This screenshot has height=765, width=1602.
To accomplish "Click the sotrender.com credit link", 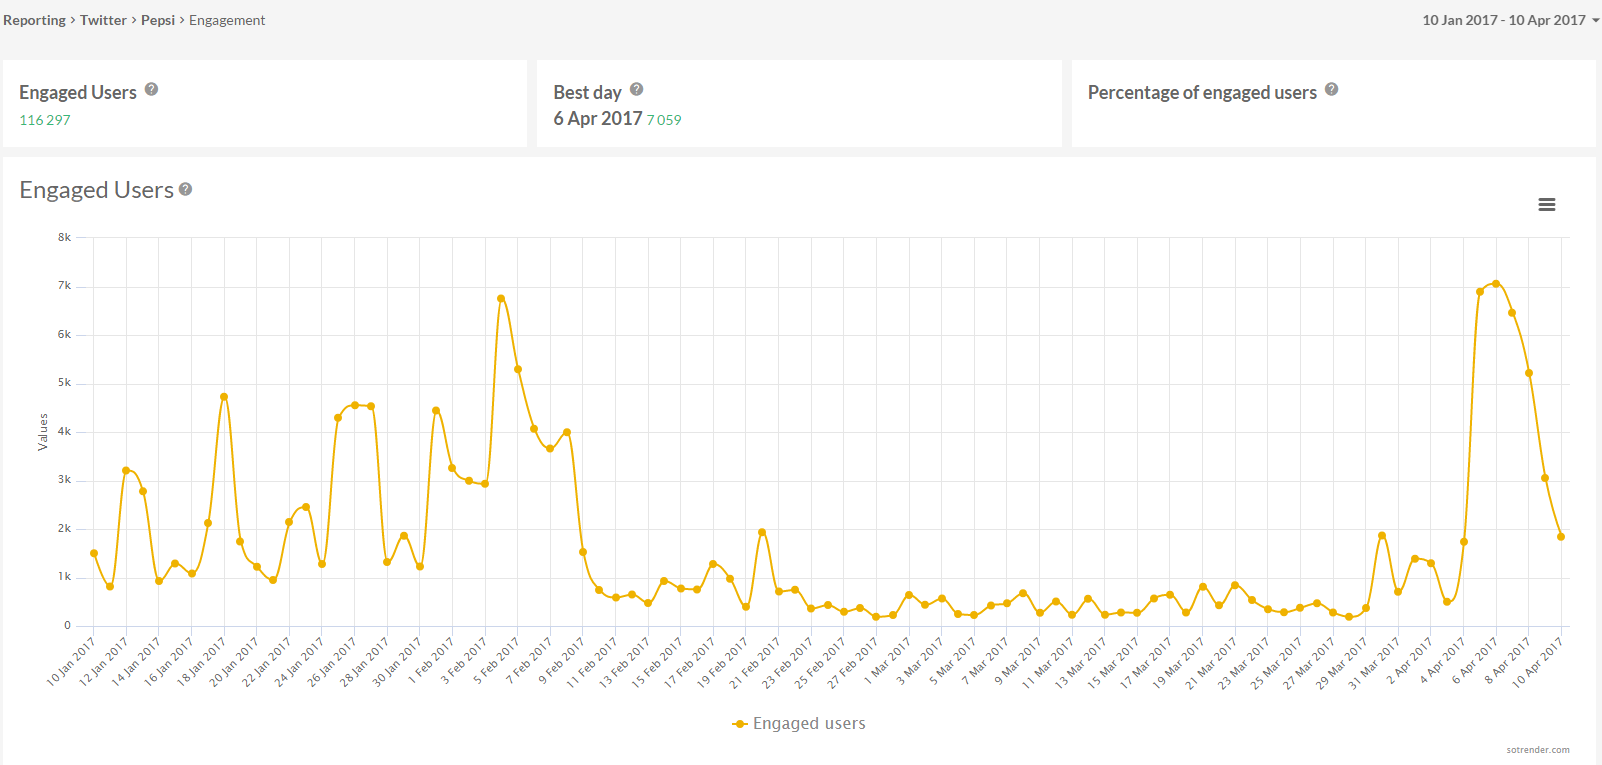I will point(1537,750).
